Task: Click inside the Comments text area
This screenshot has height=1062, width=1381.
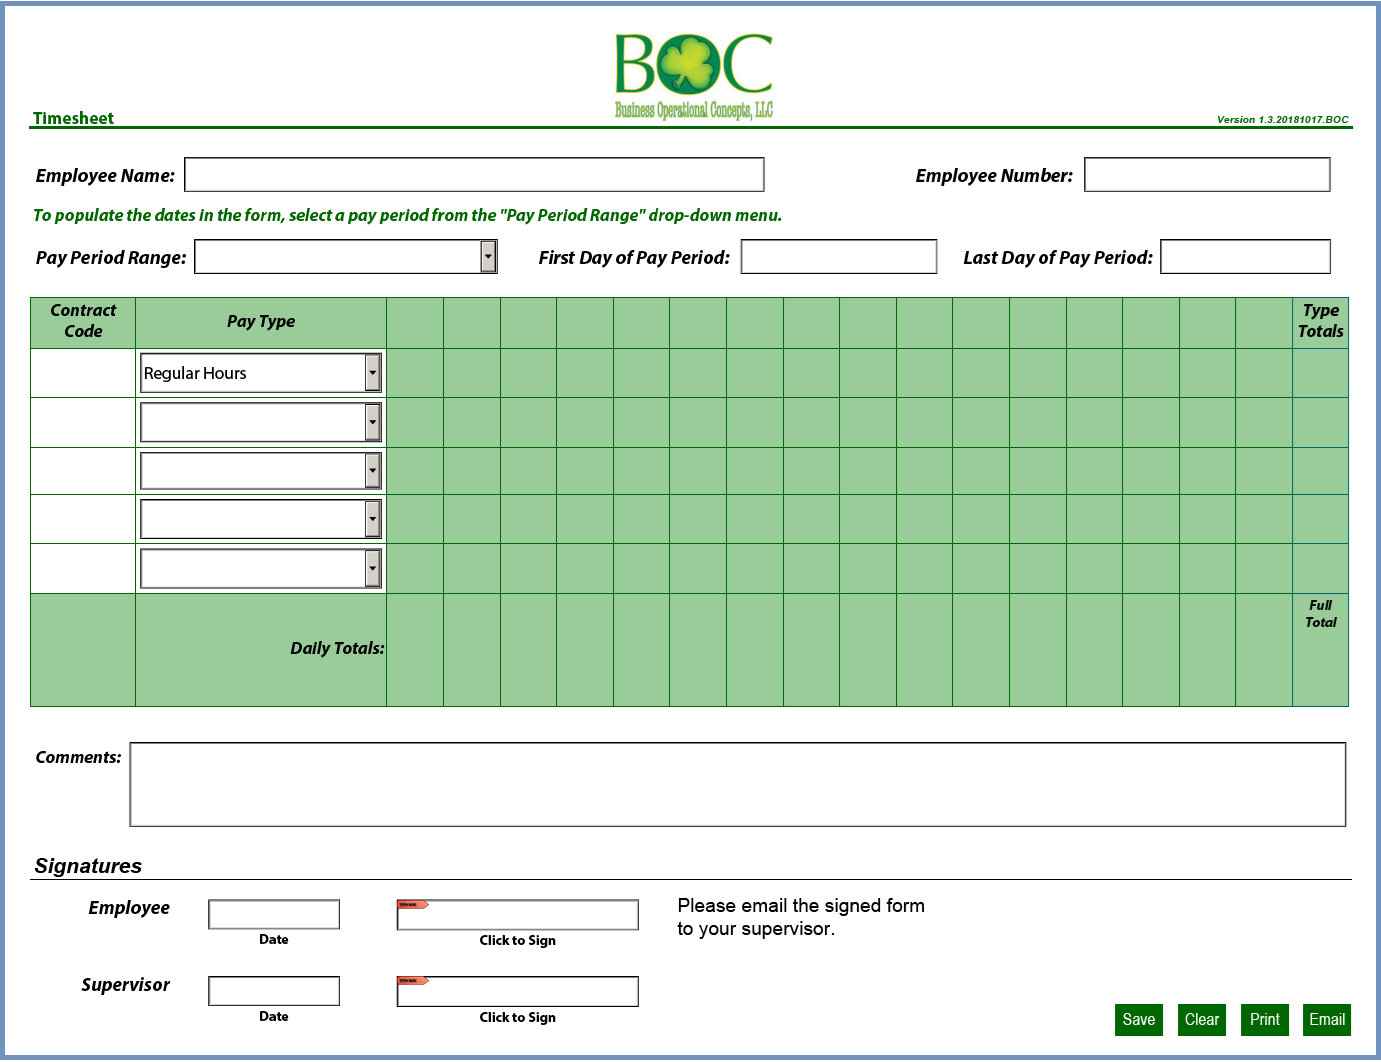Action: coord(737,785)
